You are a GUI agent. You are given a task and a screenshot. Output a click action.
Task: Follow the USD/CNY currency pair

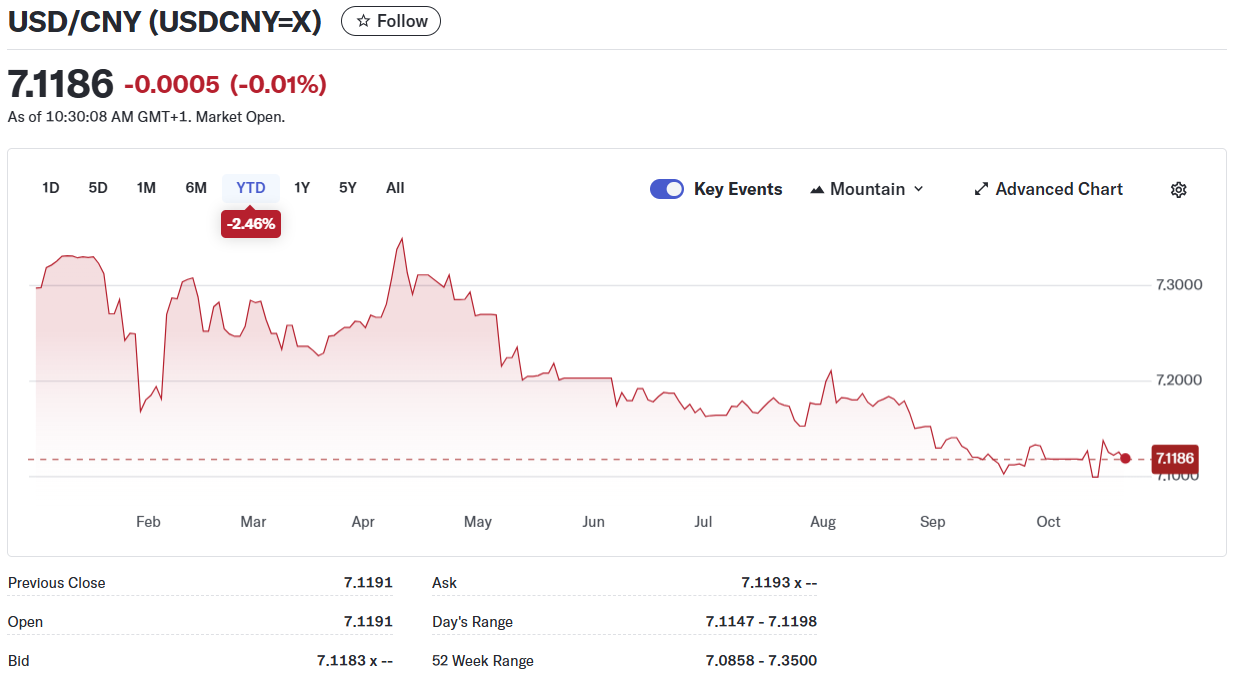click(x=391, y=21)
